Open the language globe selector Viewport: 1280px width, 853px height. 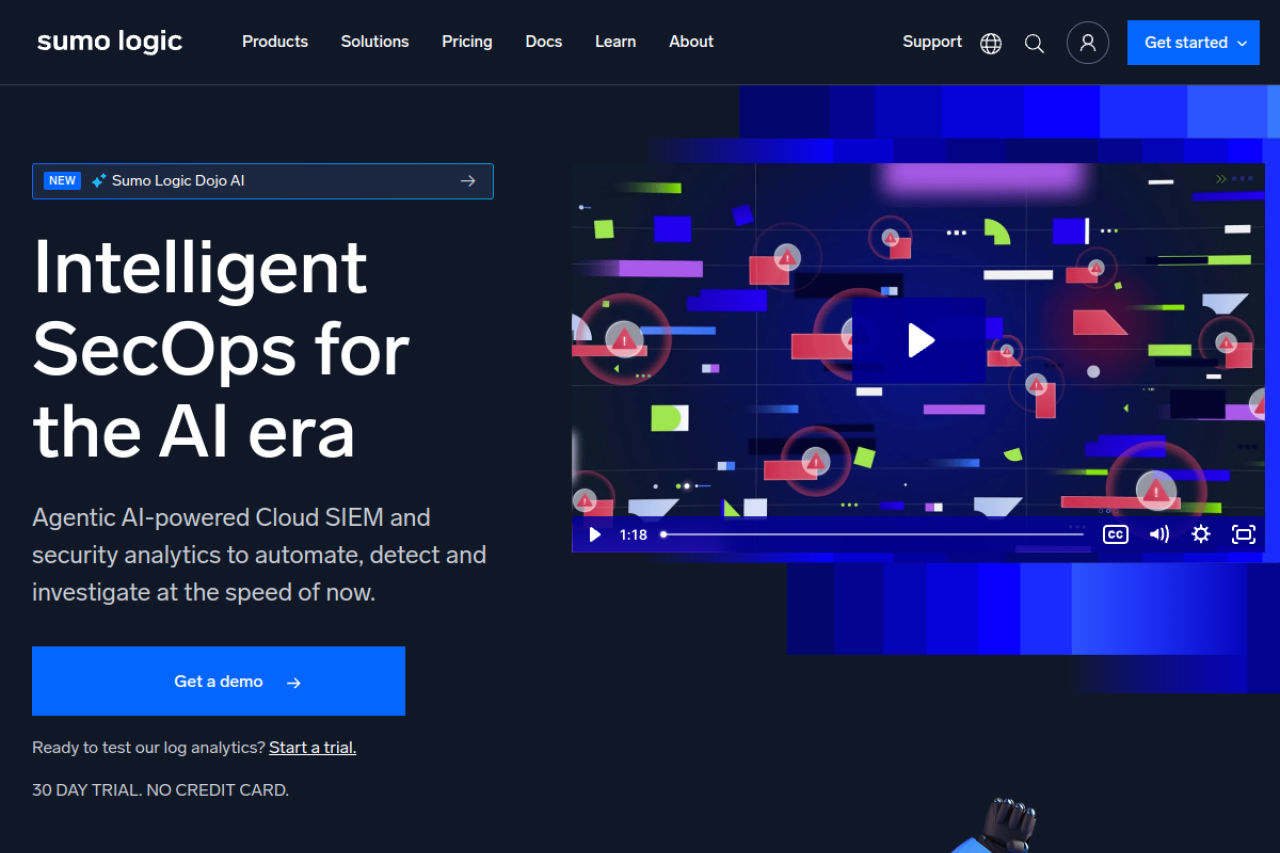tap(990, 43)
